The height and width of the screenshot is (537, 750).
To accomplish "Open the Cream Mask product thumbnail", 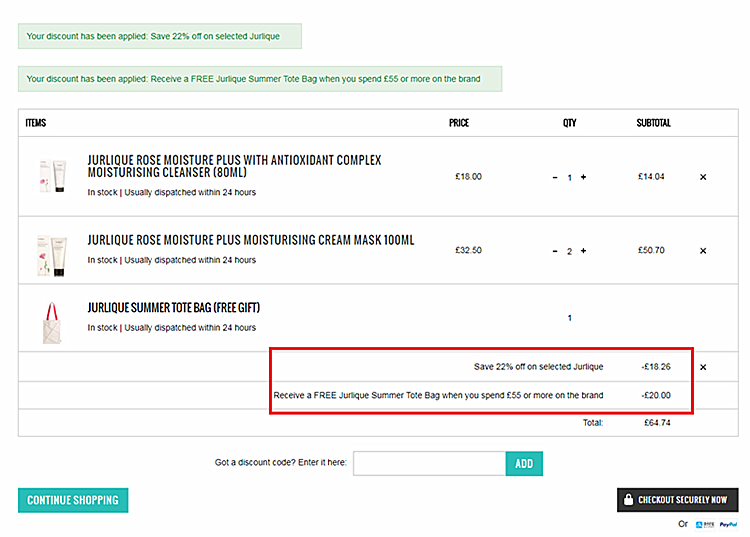I will point(52,255).
